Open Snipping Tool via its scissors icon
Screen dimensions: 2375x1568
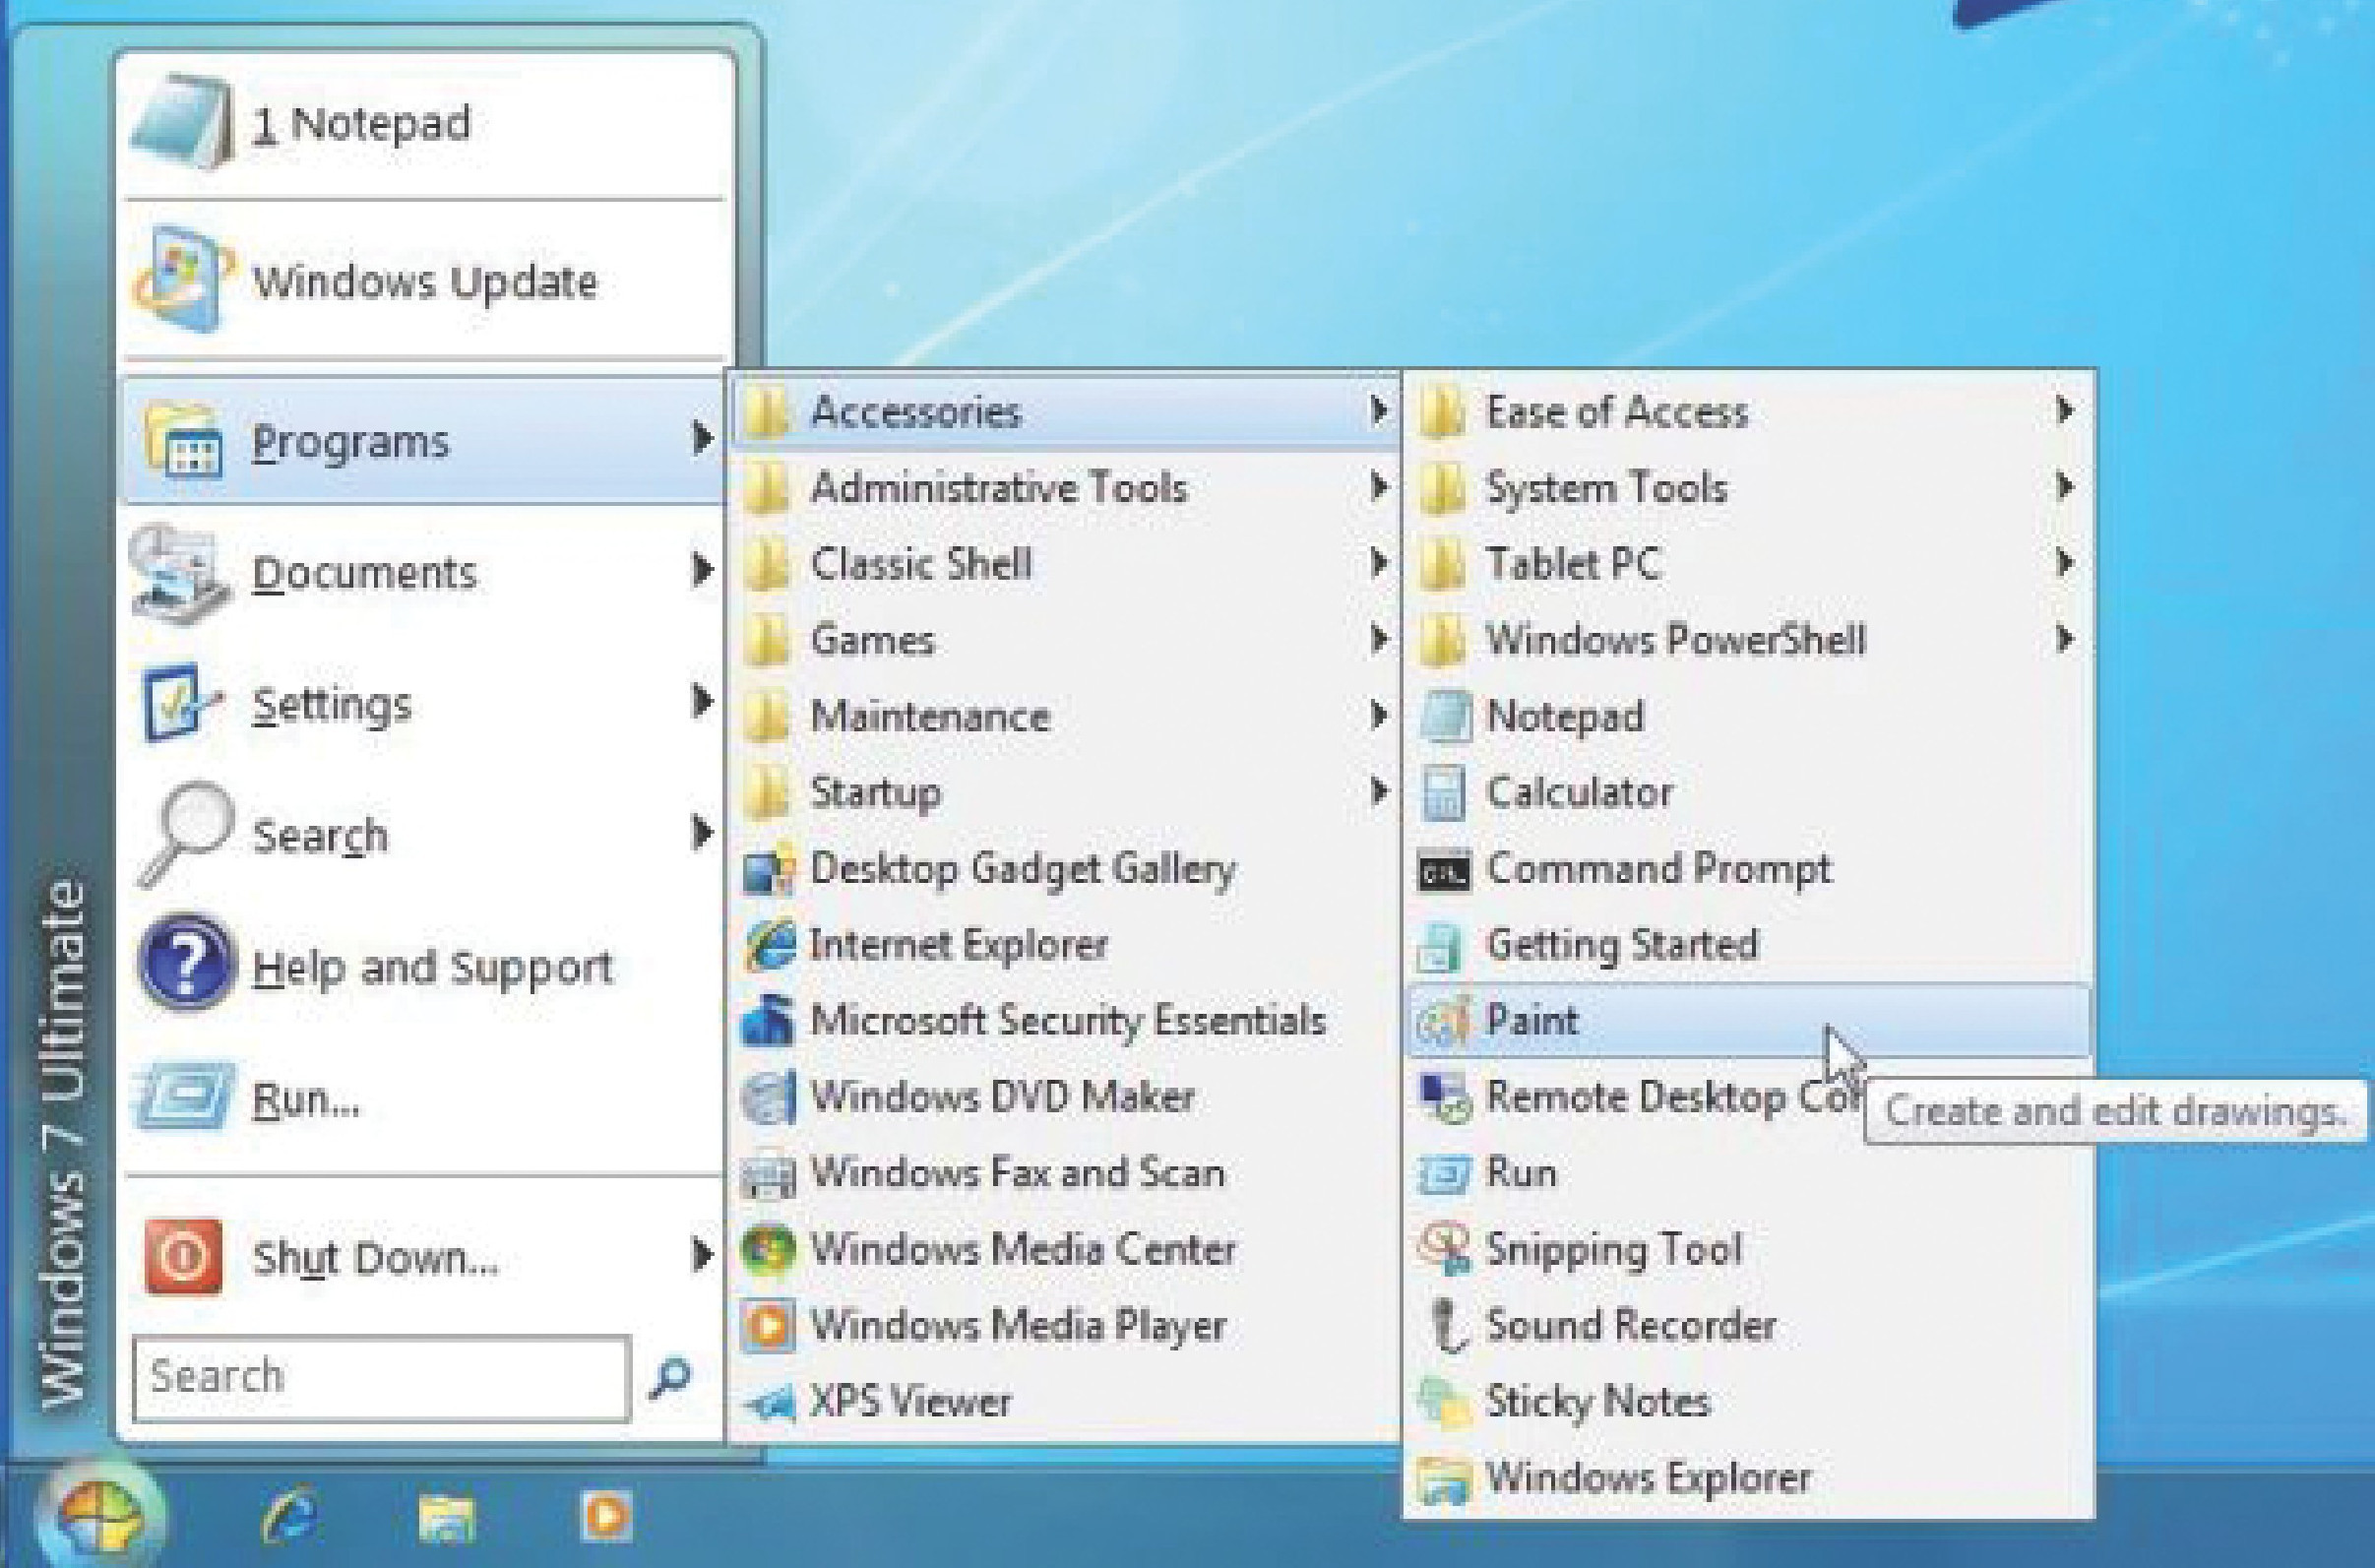pos(1443,1249)
